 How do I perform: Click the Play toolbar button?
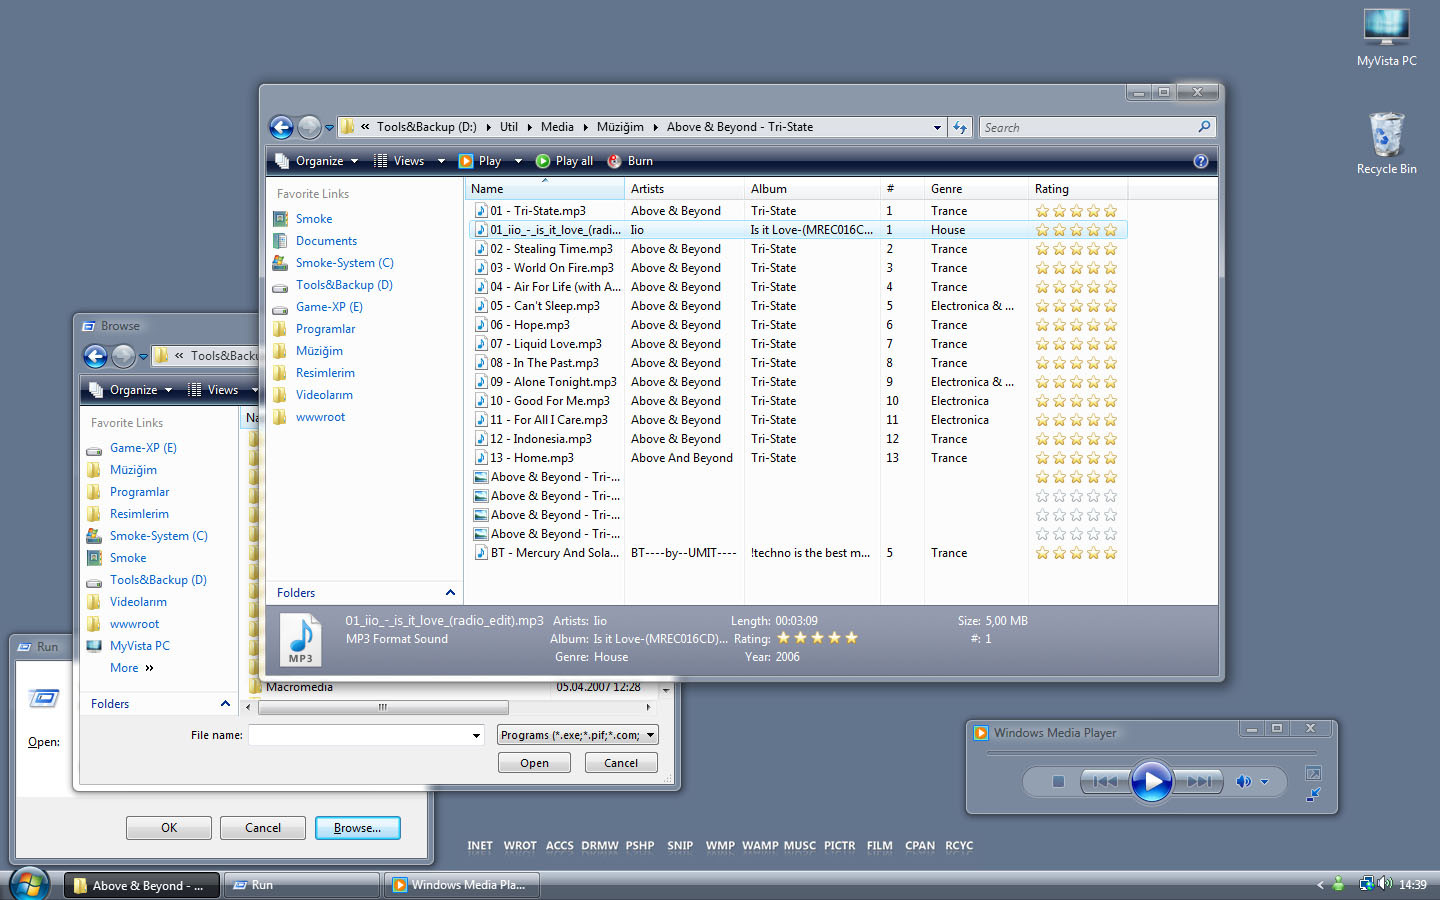[x=480, y=161]
